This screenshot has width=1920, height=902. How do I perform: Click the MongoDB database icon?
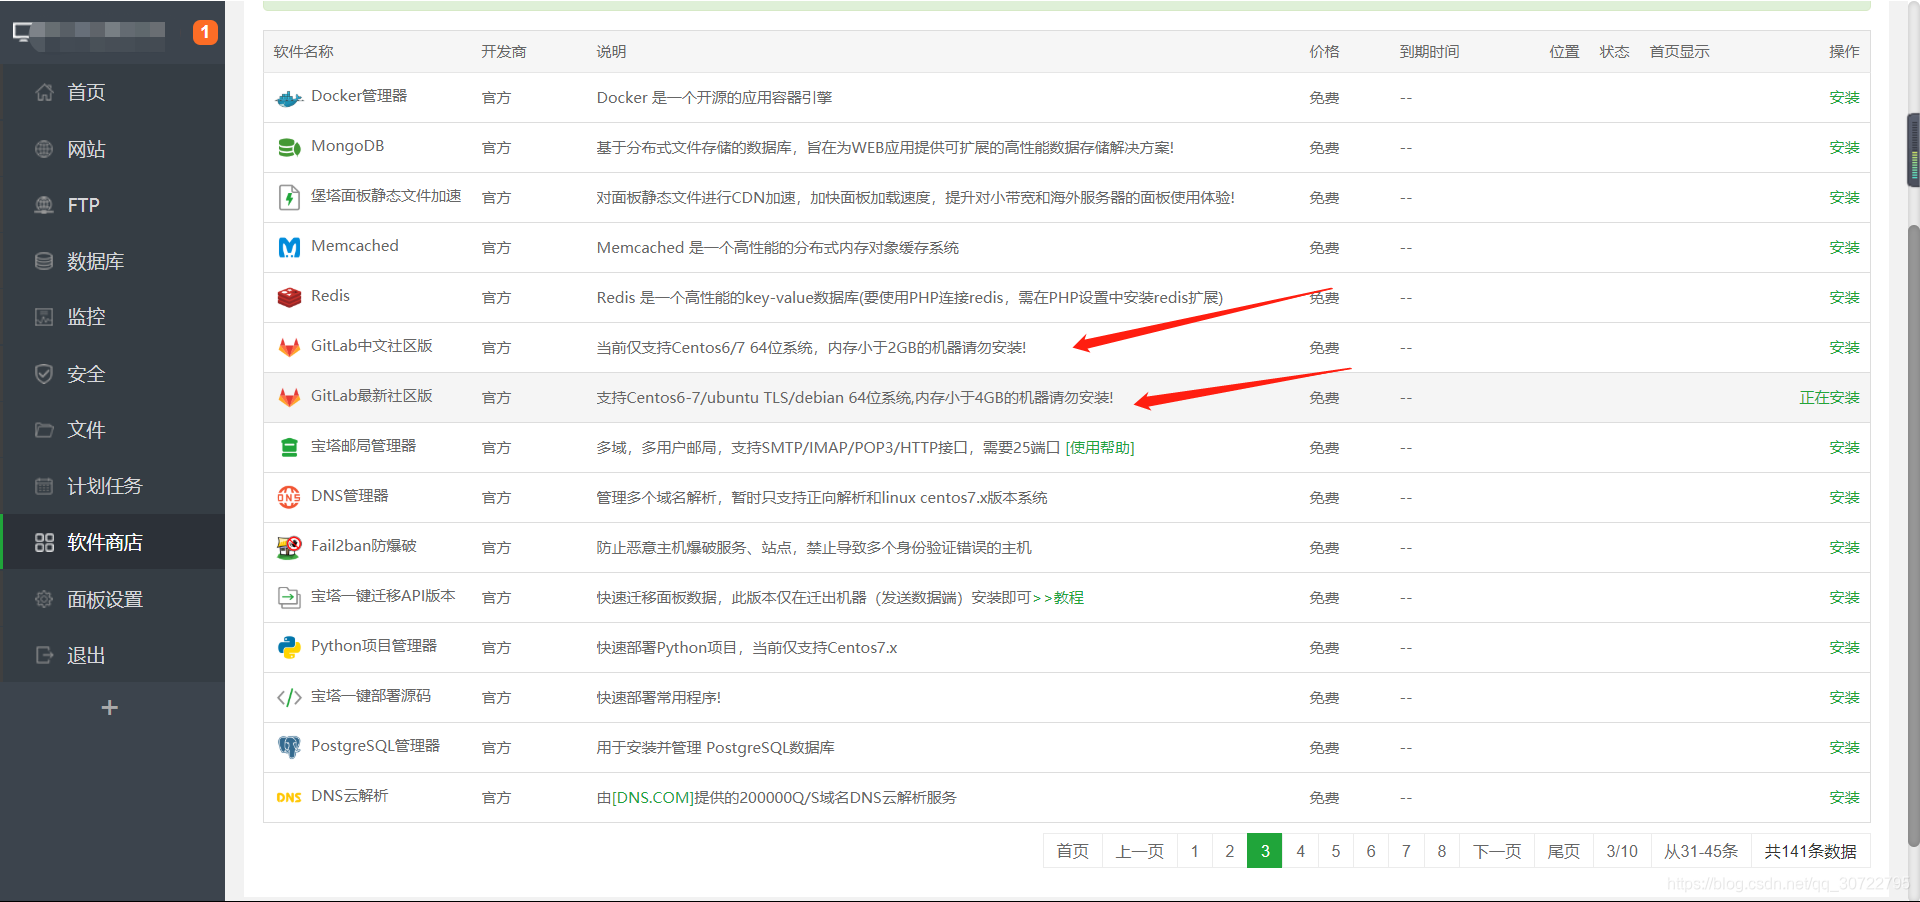point(289,148)
